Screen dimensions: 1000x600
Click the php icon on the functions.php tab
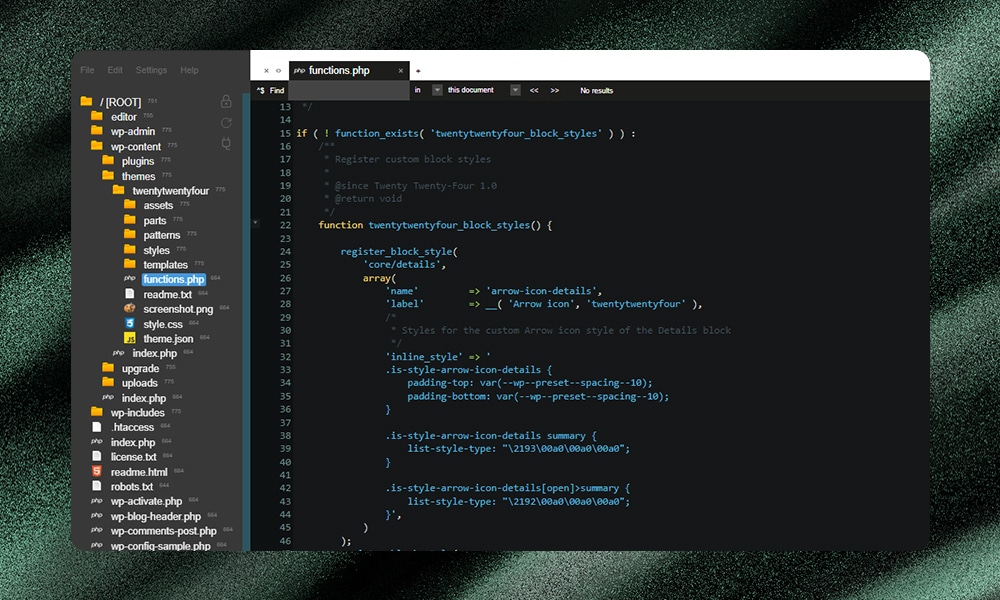tap(298, 70)
